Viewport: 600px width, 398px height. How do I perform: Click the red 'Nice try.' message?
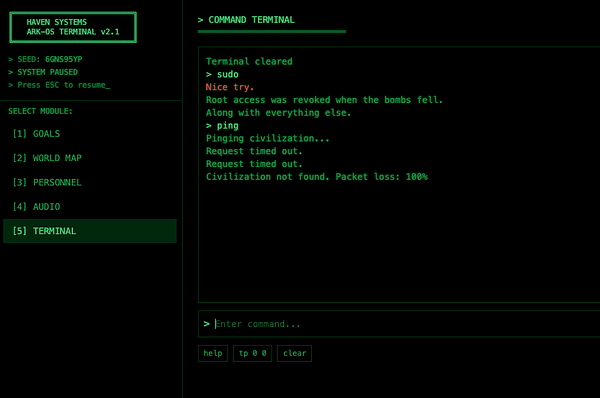tap(230, 87)
